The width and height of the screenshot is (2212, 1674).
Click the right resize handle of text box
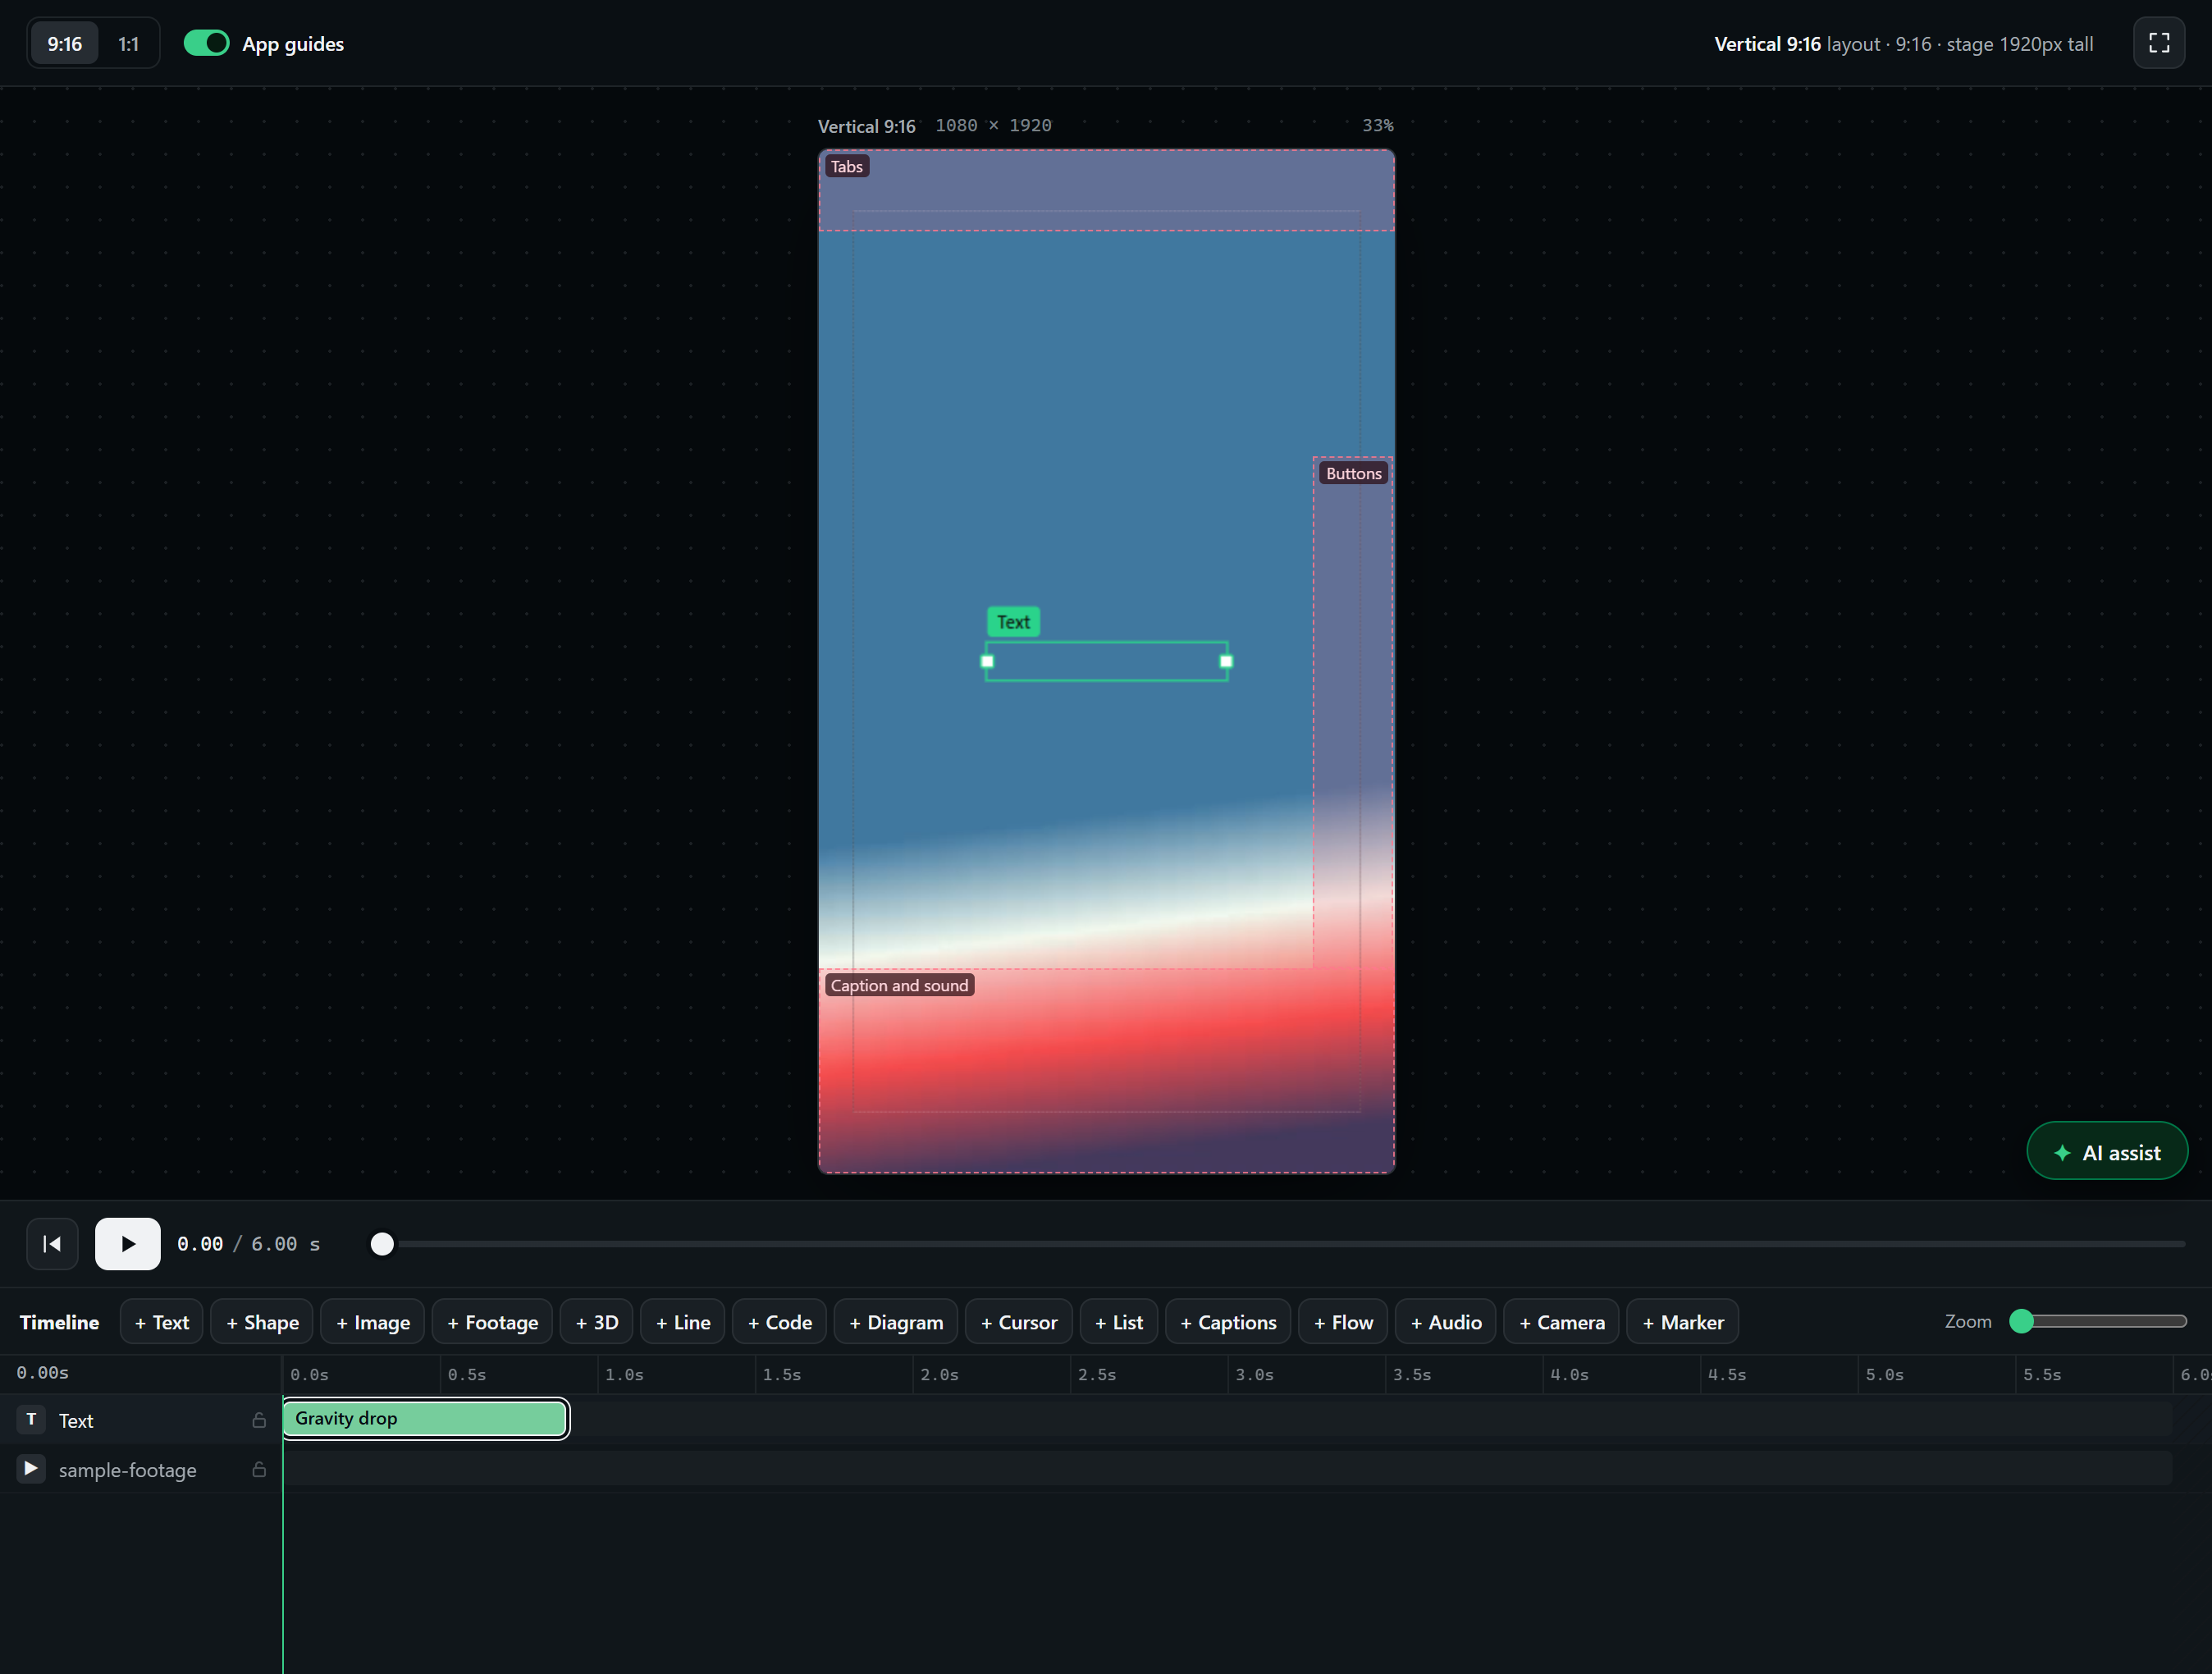coord(1226,661)
